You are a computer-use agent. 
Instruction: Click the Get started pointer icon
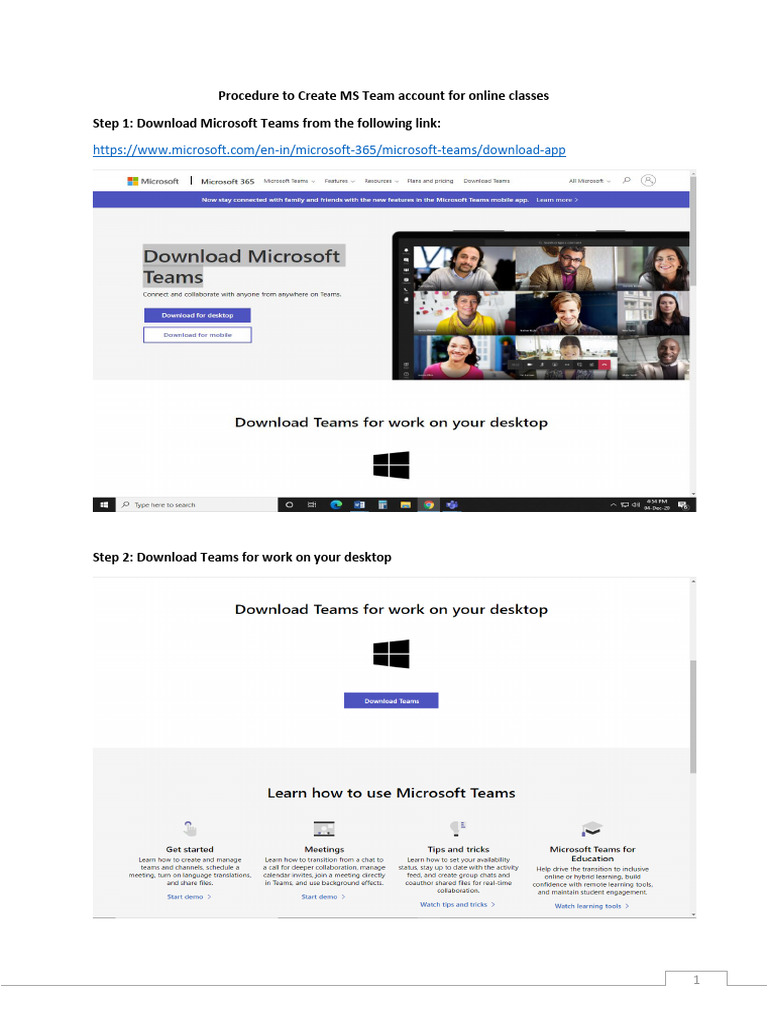pyautogui.click(x=189, y=829)
